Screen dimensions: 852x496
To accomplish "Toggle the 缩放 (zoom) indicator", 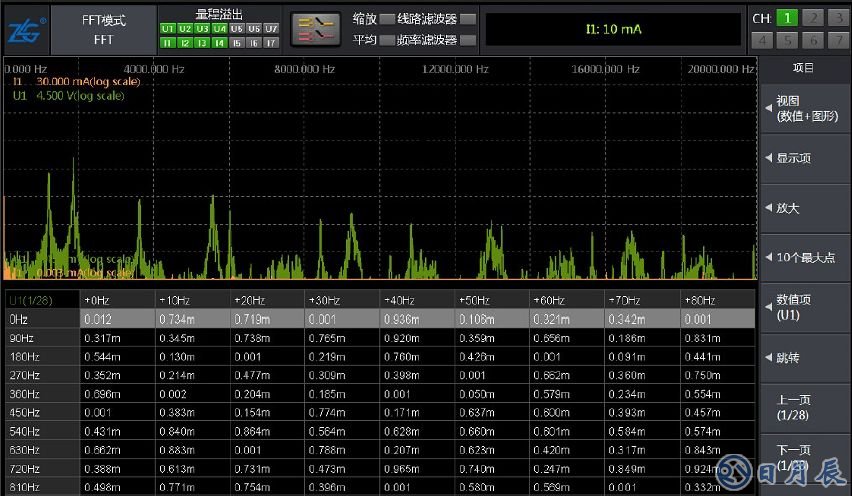I will tap(388, 19).
